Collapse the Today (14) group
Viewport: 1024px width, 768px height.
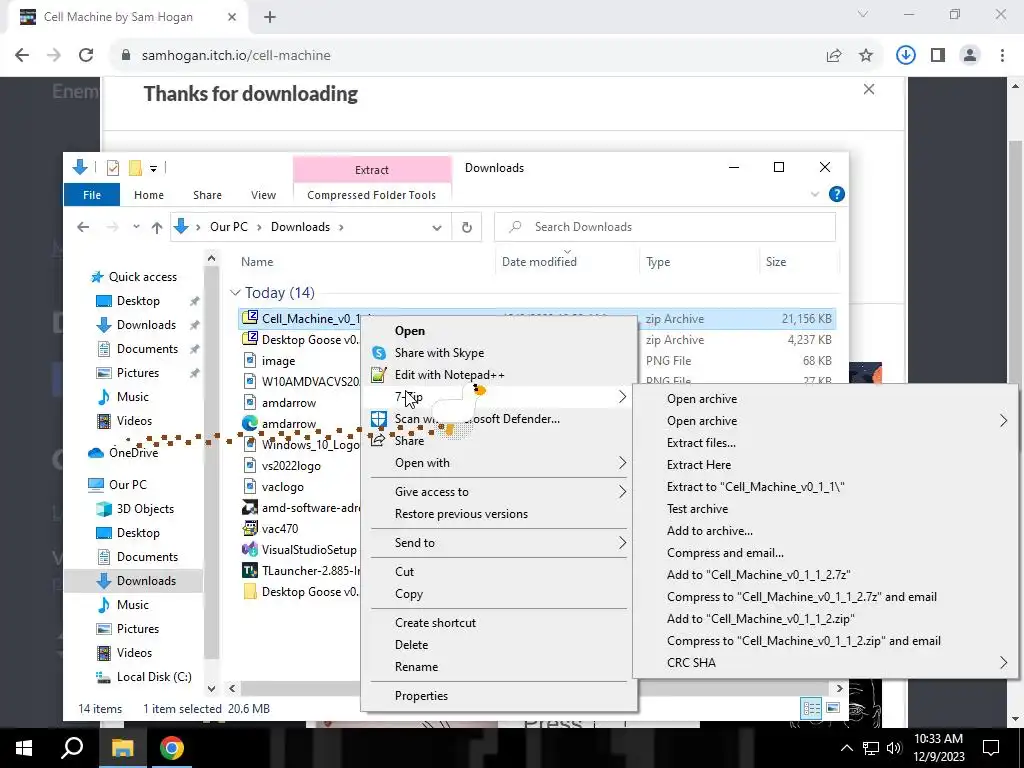[x=235, y=293]
